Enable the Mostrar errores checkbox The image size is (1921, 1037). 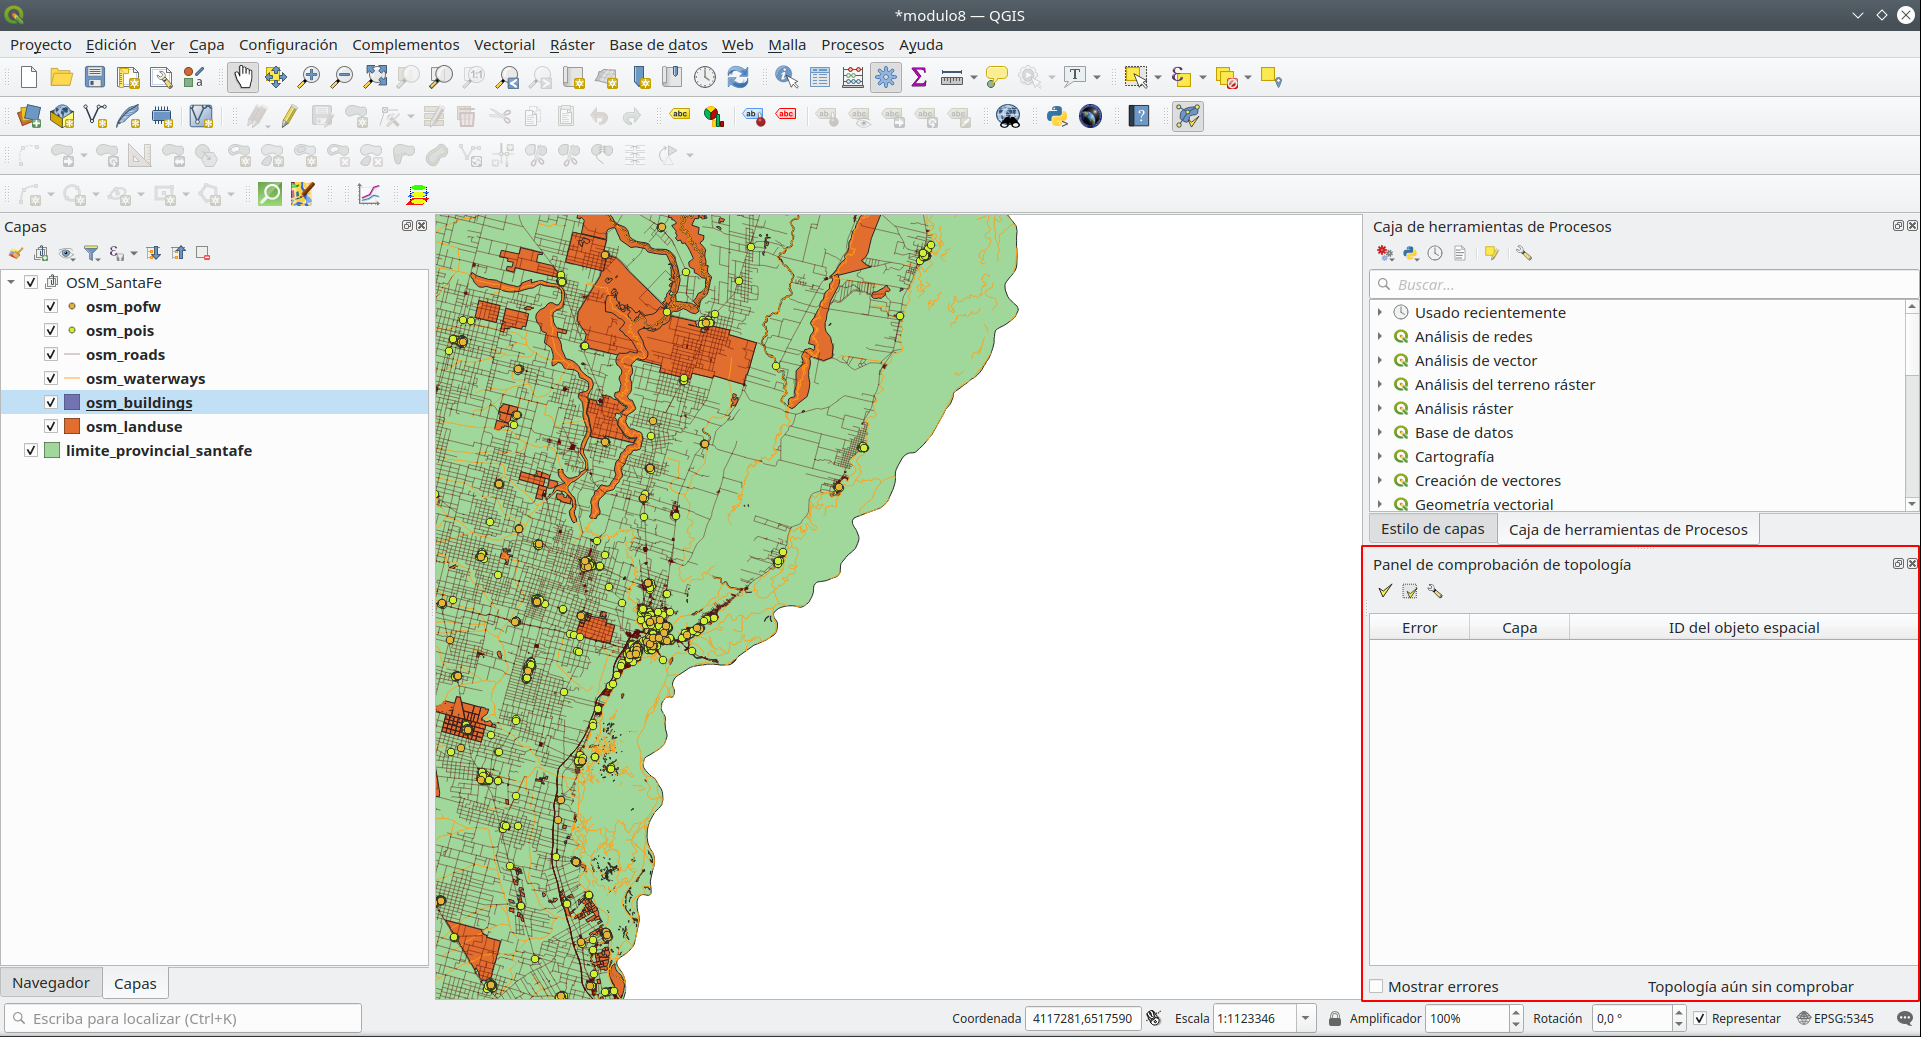pyautogui.click(x=1377, y=986)
